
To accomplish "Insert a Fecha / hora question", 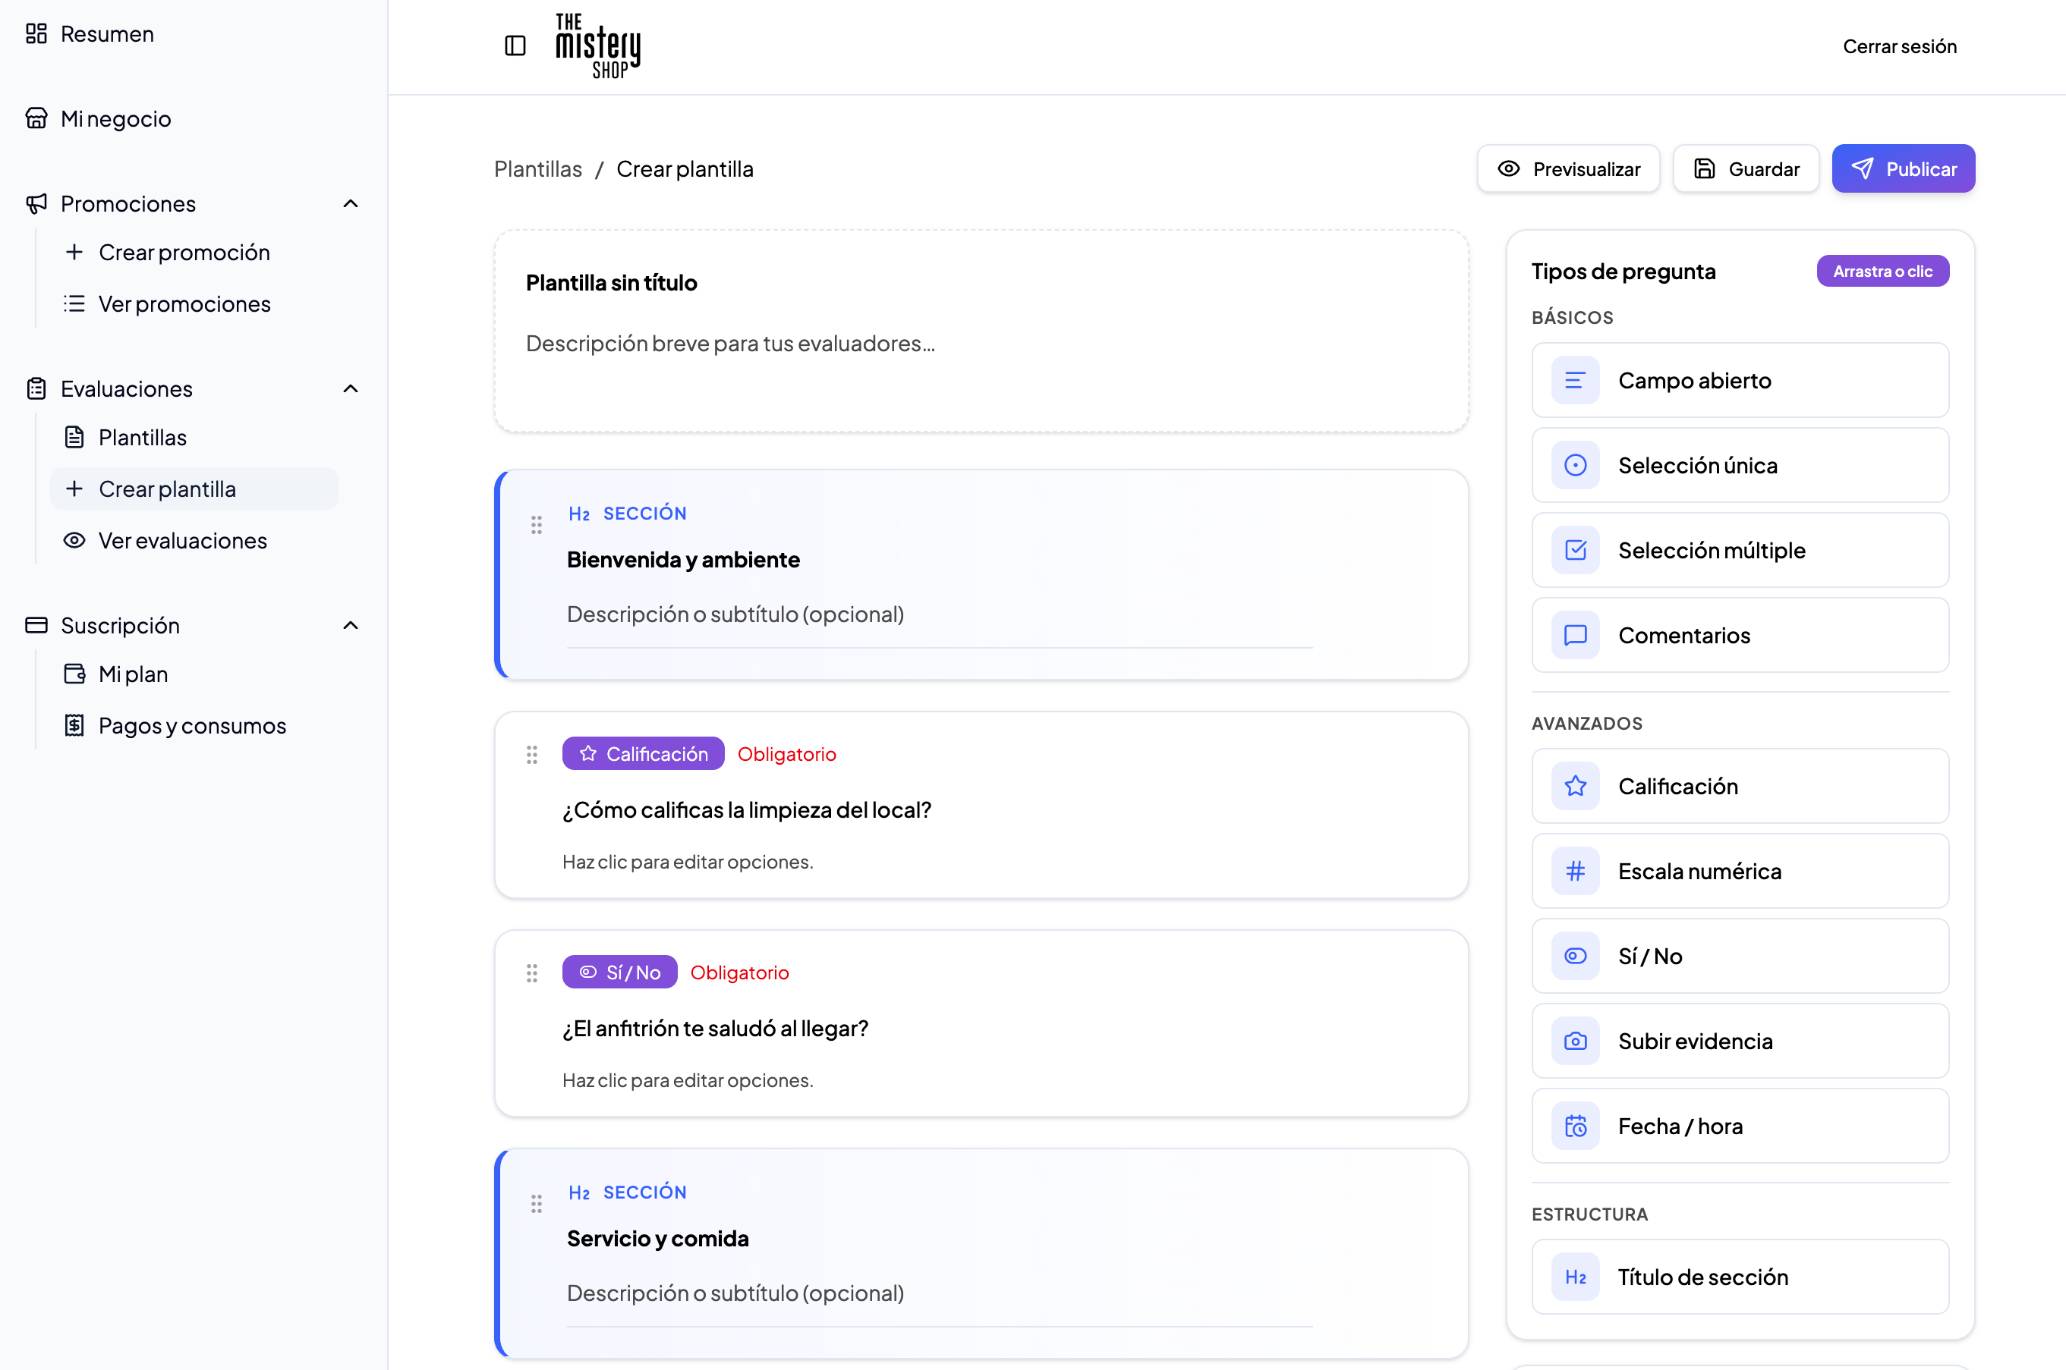I will (x=1740, y=1126).
